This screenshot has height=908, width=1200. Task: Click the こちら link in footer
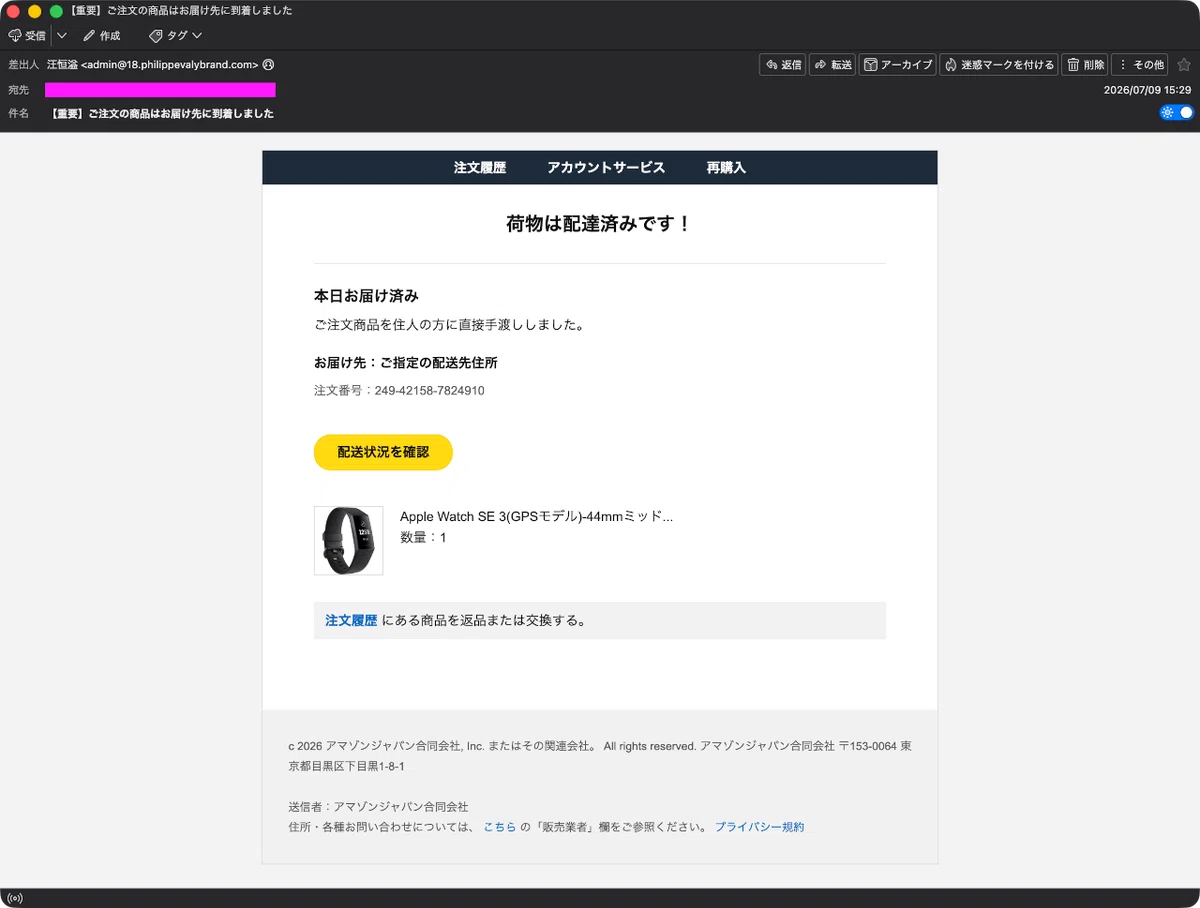500,827
